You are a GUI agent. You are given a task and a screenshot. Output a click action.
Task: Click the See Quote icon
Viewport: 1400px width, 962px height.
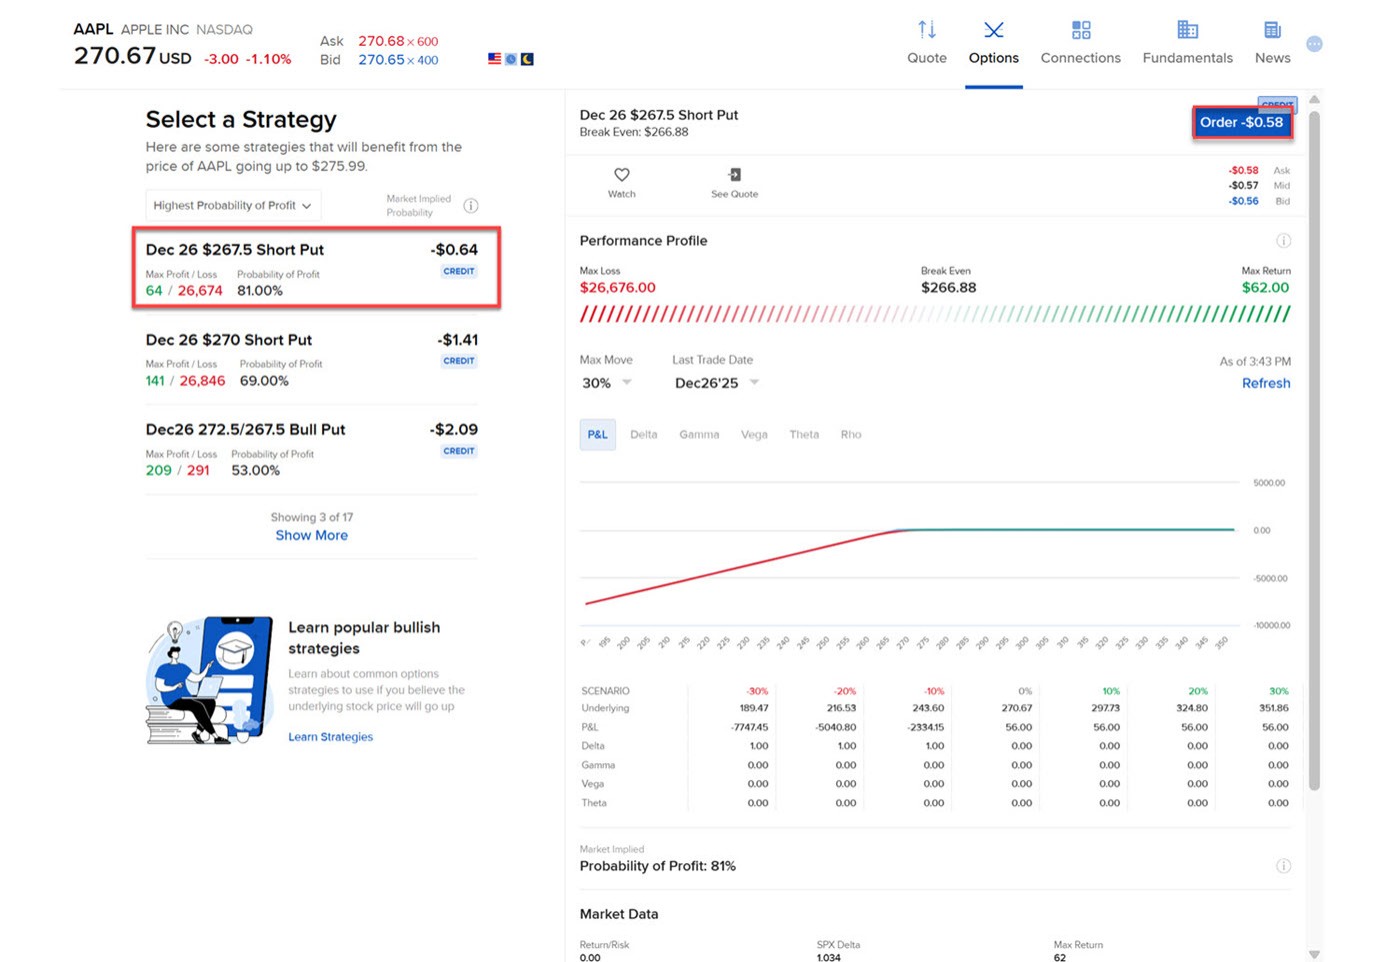point(734,172)
